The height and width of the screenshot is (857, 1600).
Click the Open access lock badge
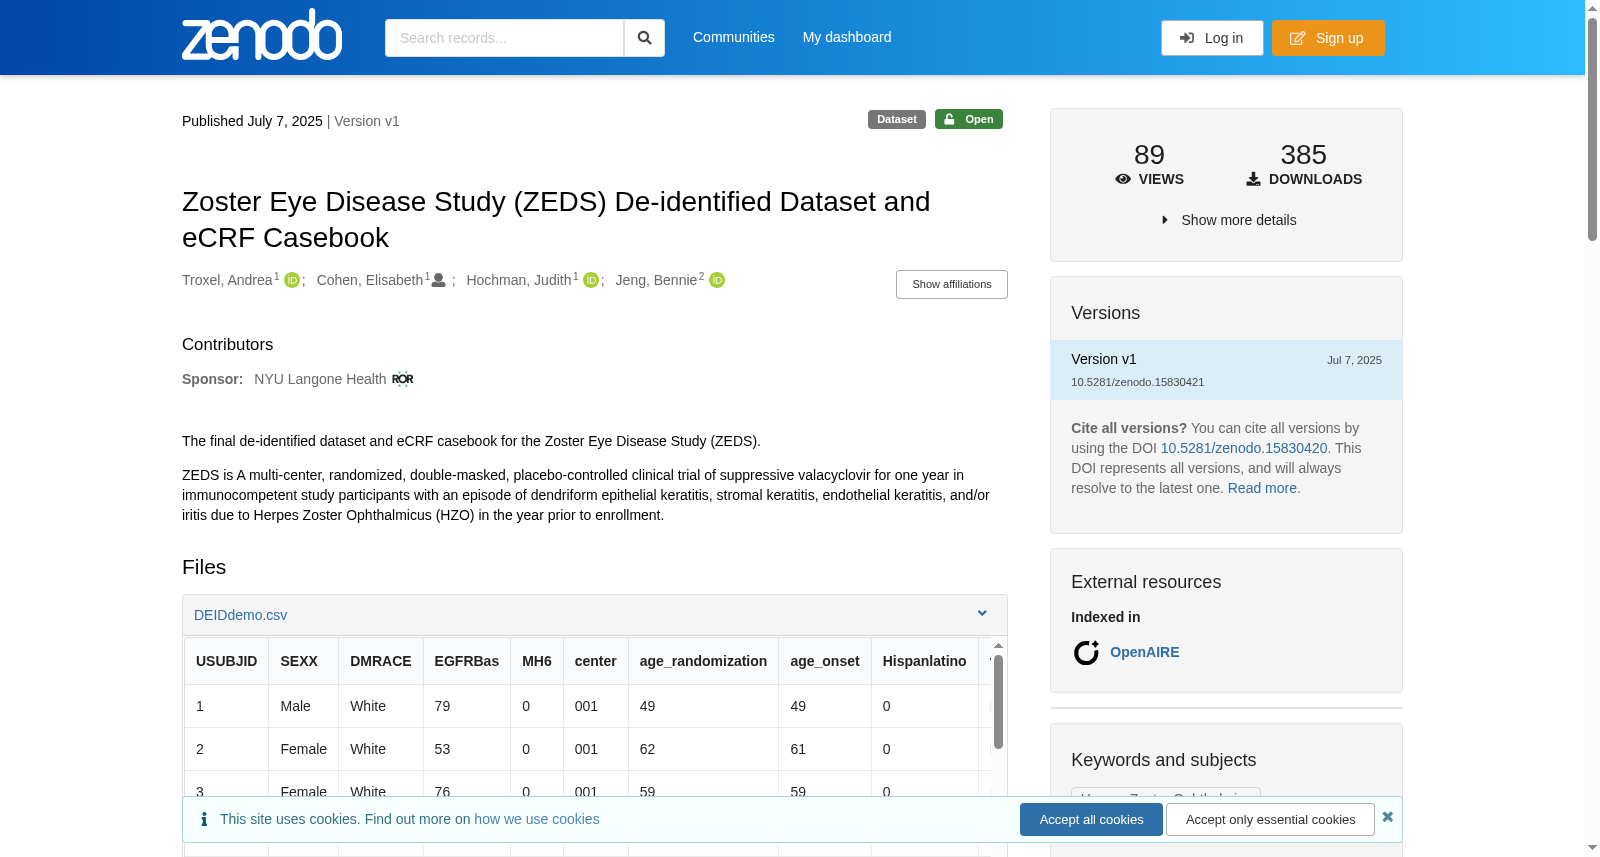click(969, 119)
